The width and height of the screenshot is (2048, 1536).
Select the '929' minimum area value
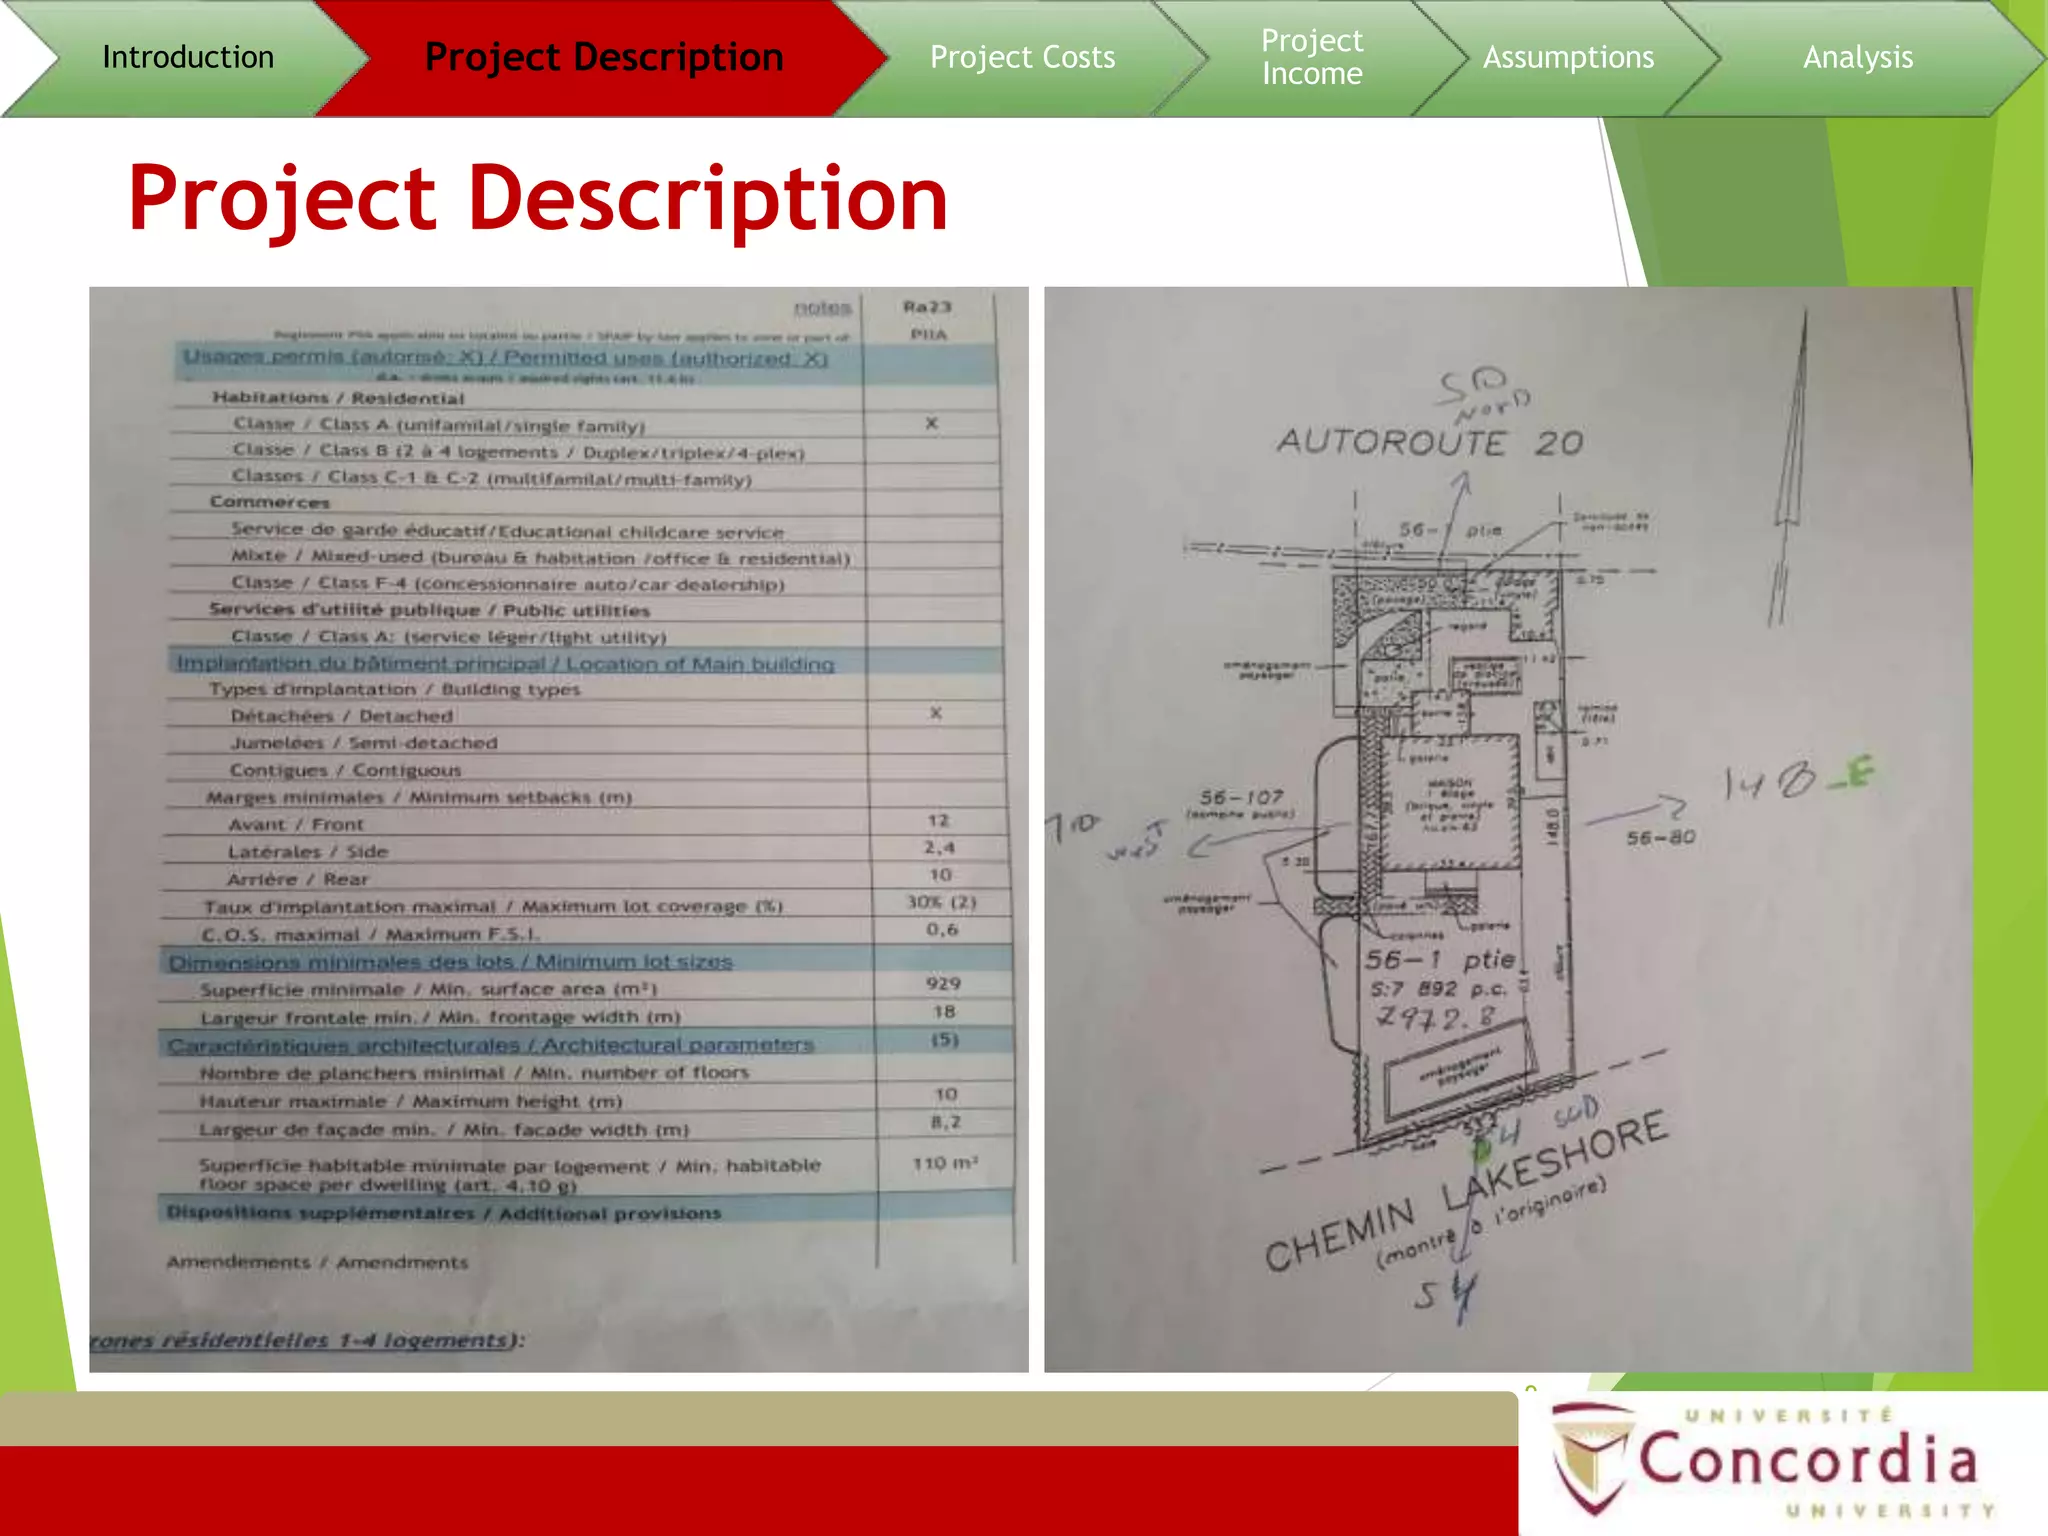click(943, 984)
